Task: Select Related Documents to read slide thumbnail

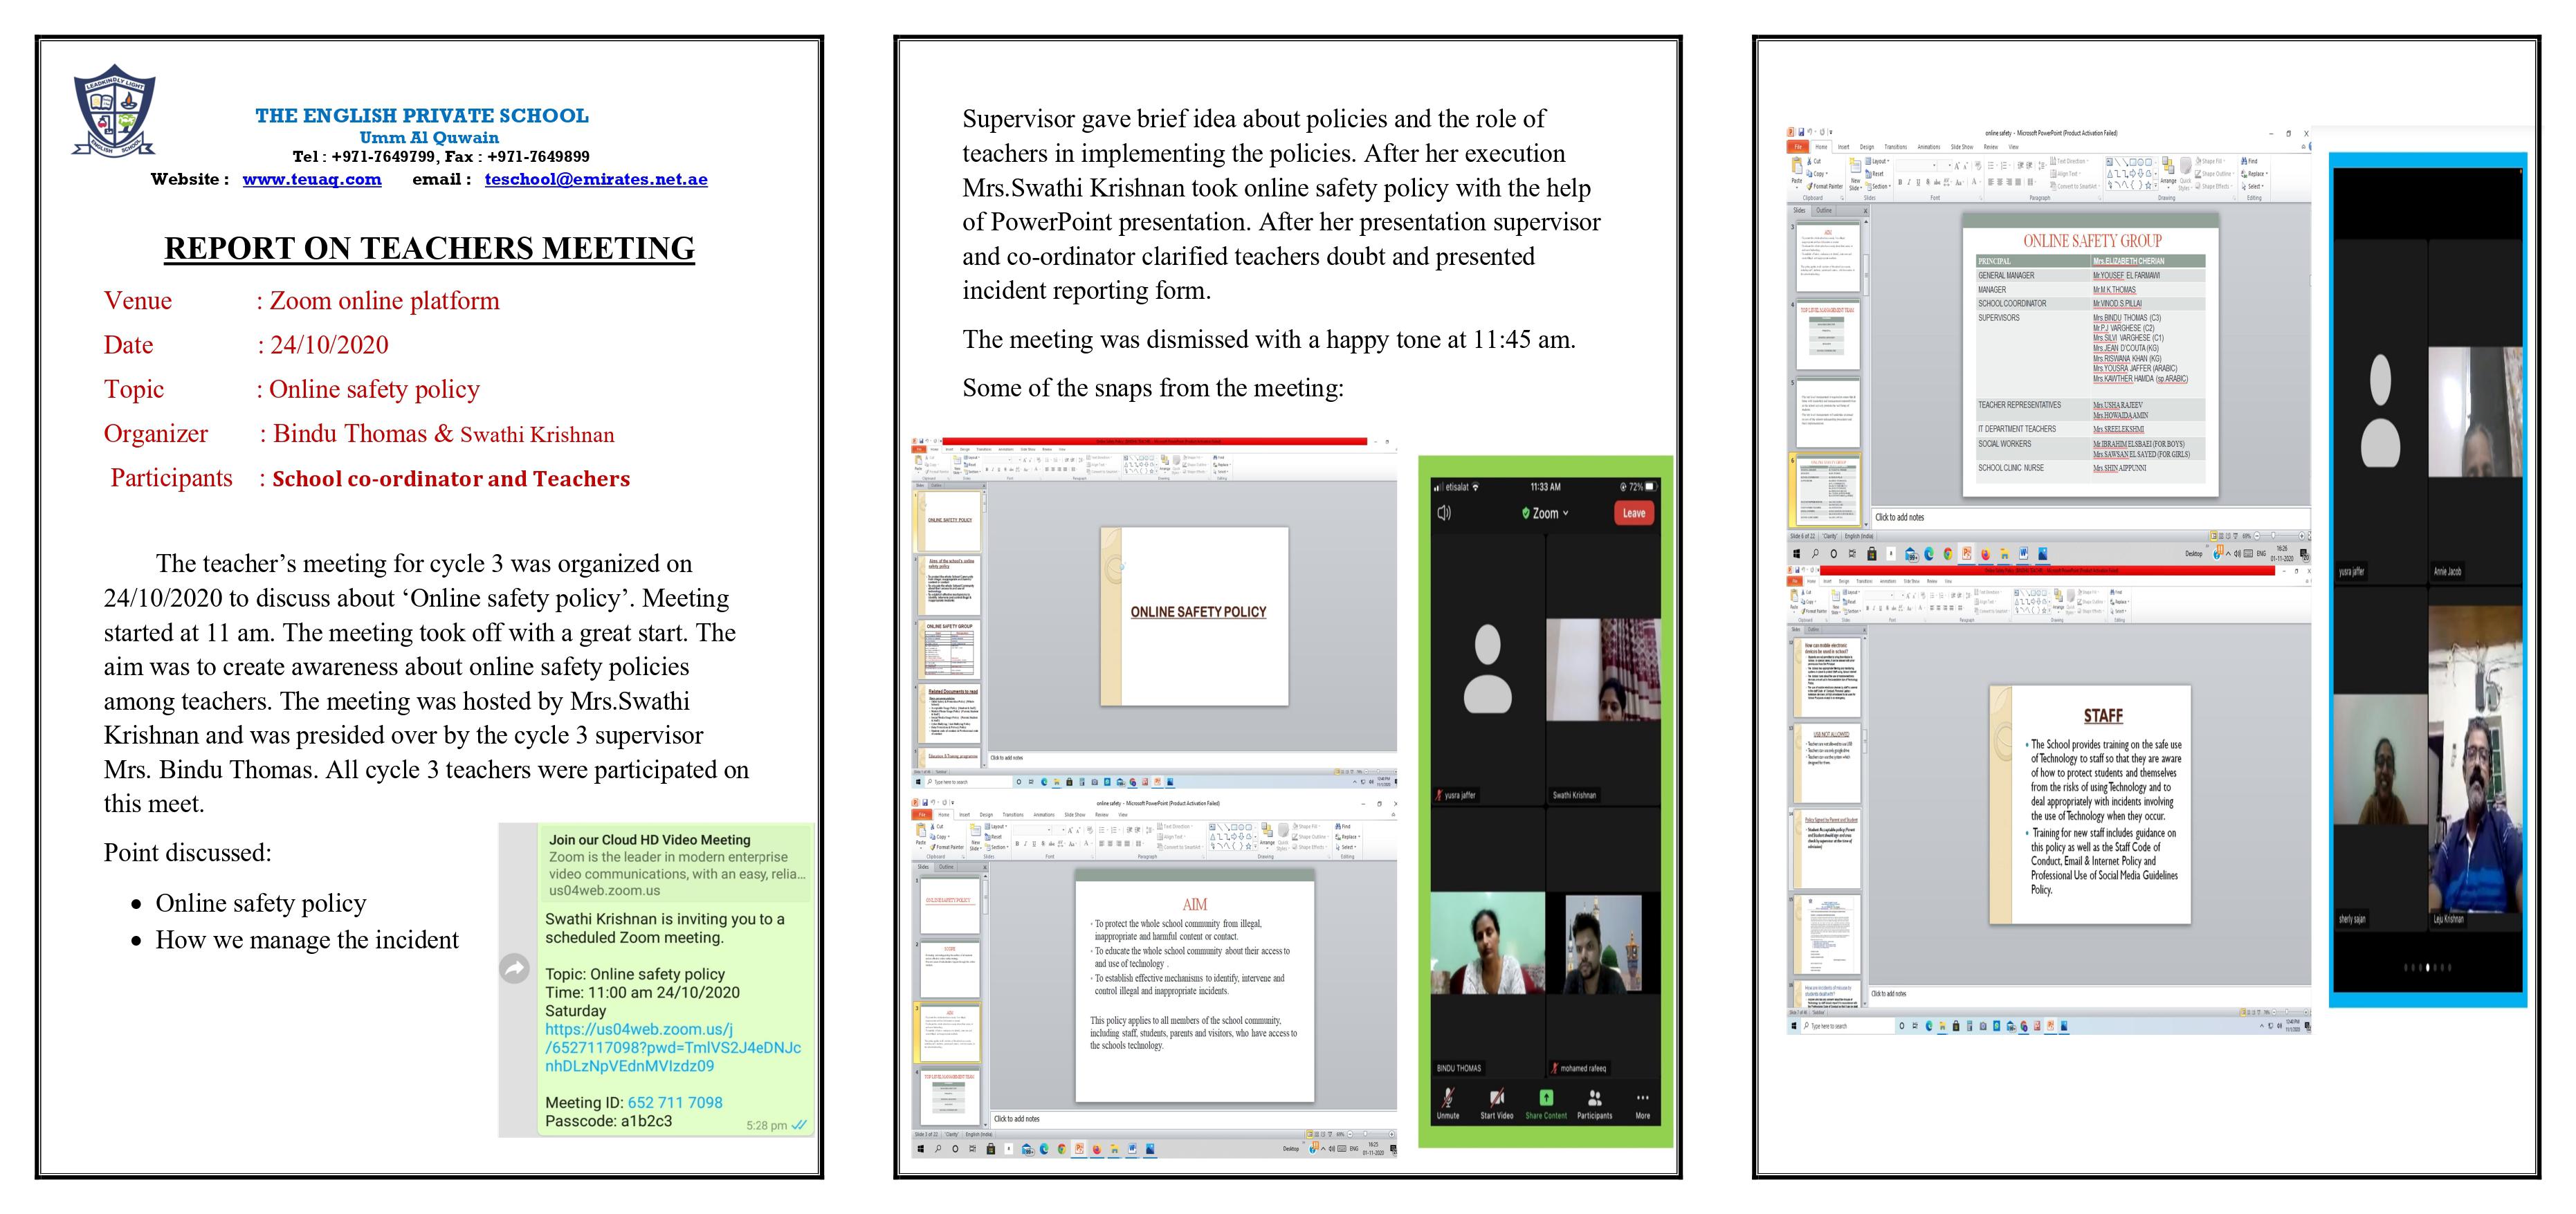Action: [x=951, y=714]
